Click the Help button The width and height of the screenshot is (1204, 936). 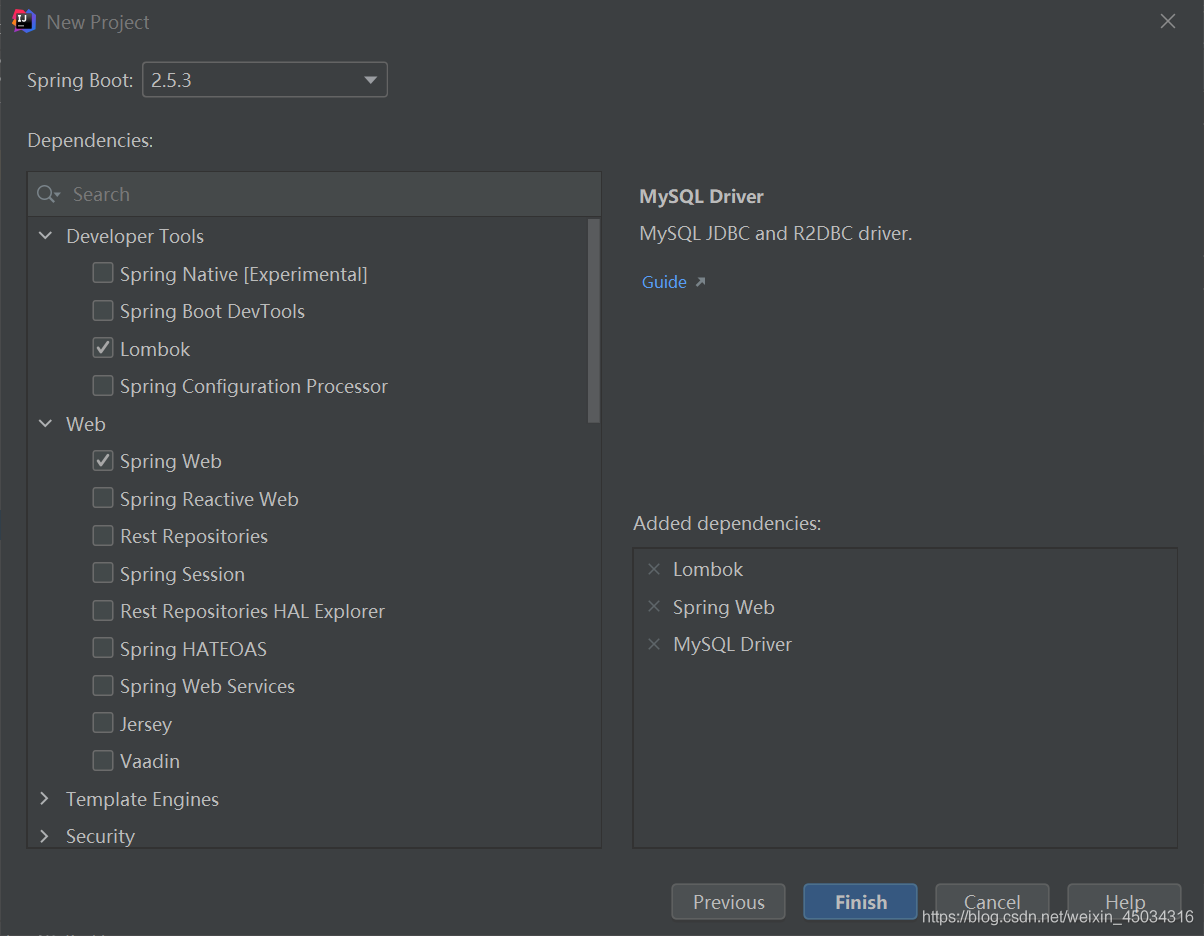click(x=1124, y=902)
